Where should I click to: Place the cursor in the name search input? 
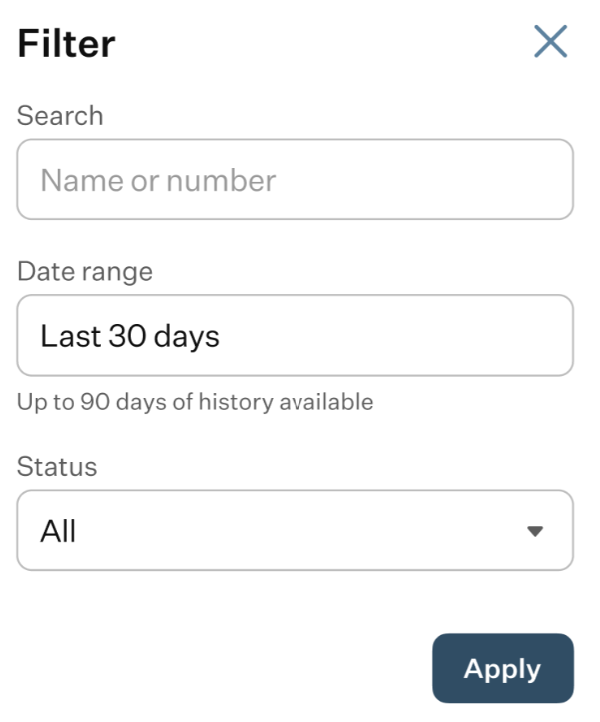pyautogui.click(x=295, y=179)
